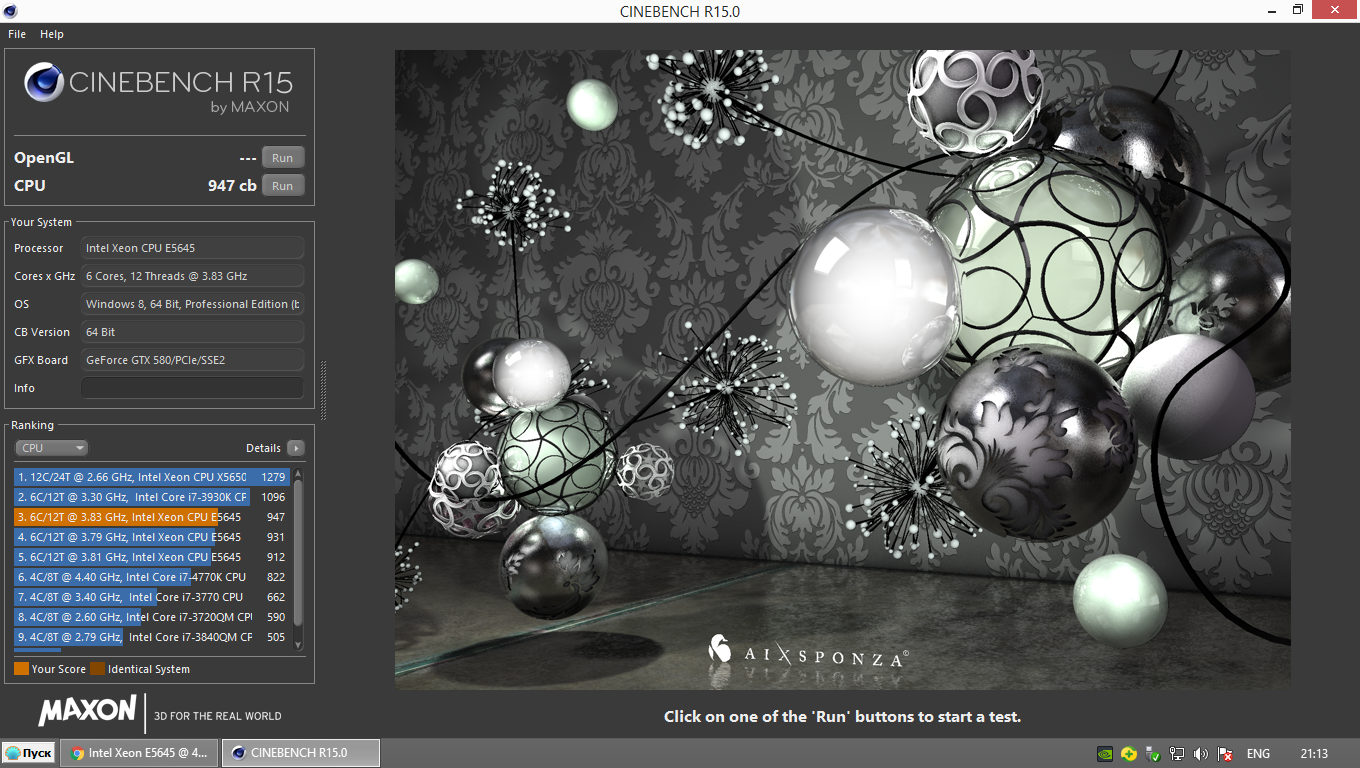Open the volume speaker tray icon
Screen dimensions: 1360x768
[1200, 753]
